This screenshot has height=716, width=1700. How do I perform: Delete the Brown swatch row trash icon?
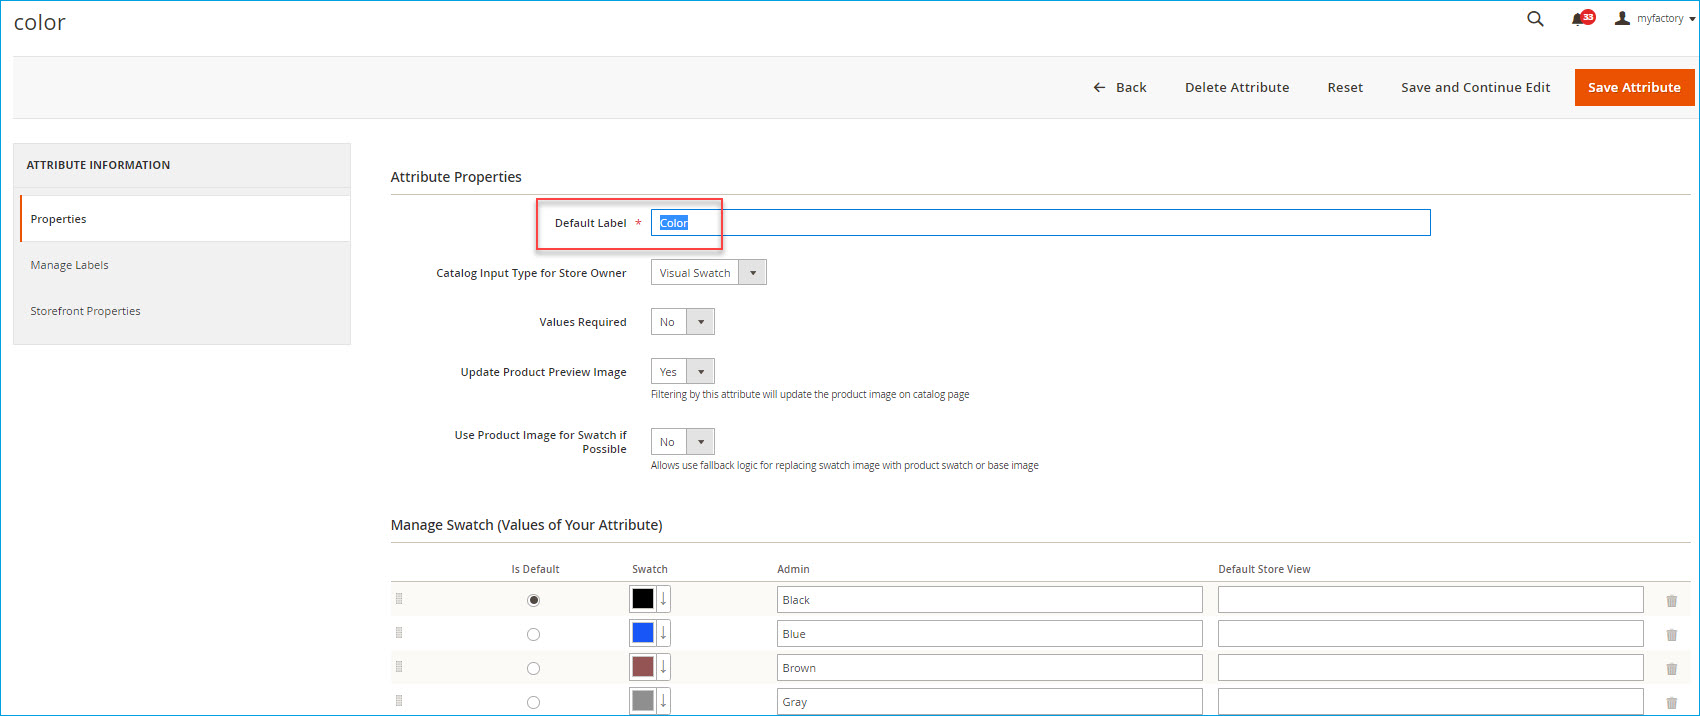coord(1671,669)
